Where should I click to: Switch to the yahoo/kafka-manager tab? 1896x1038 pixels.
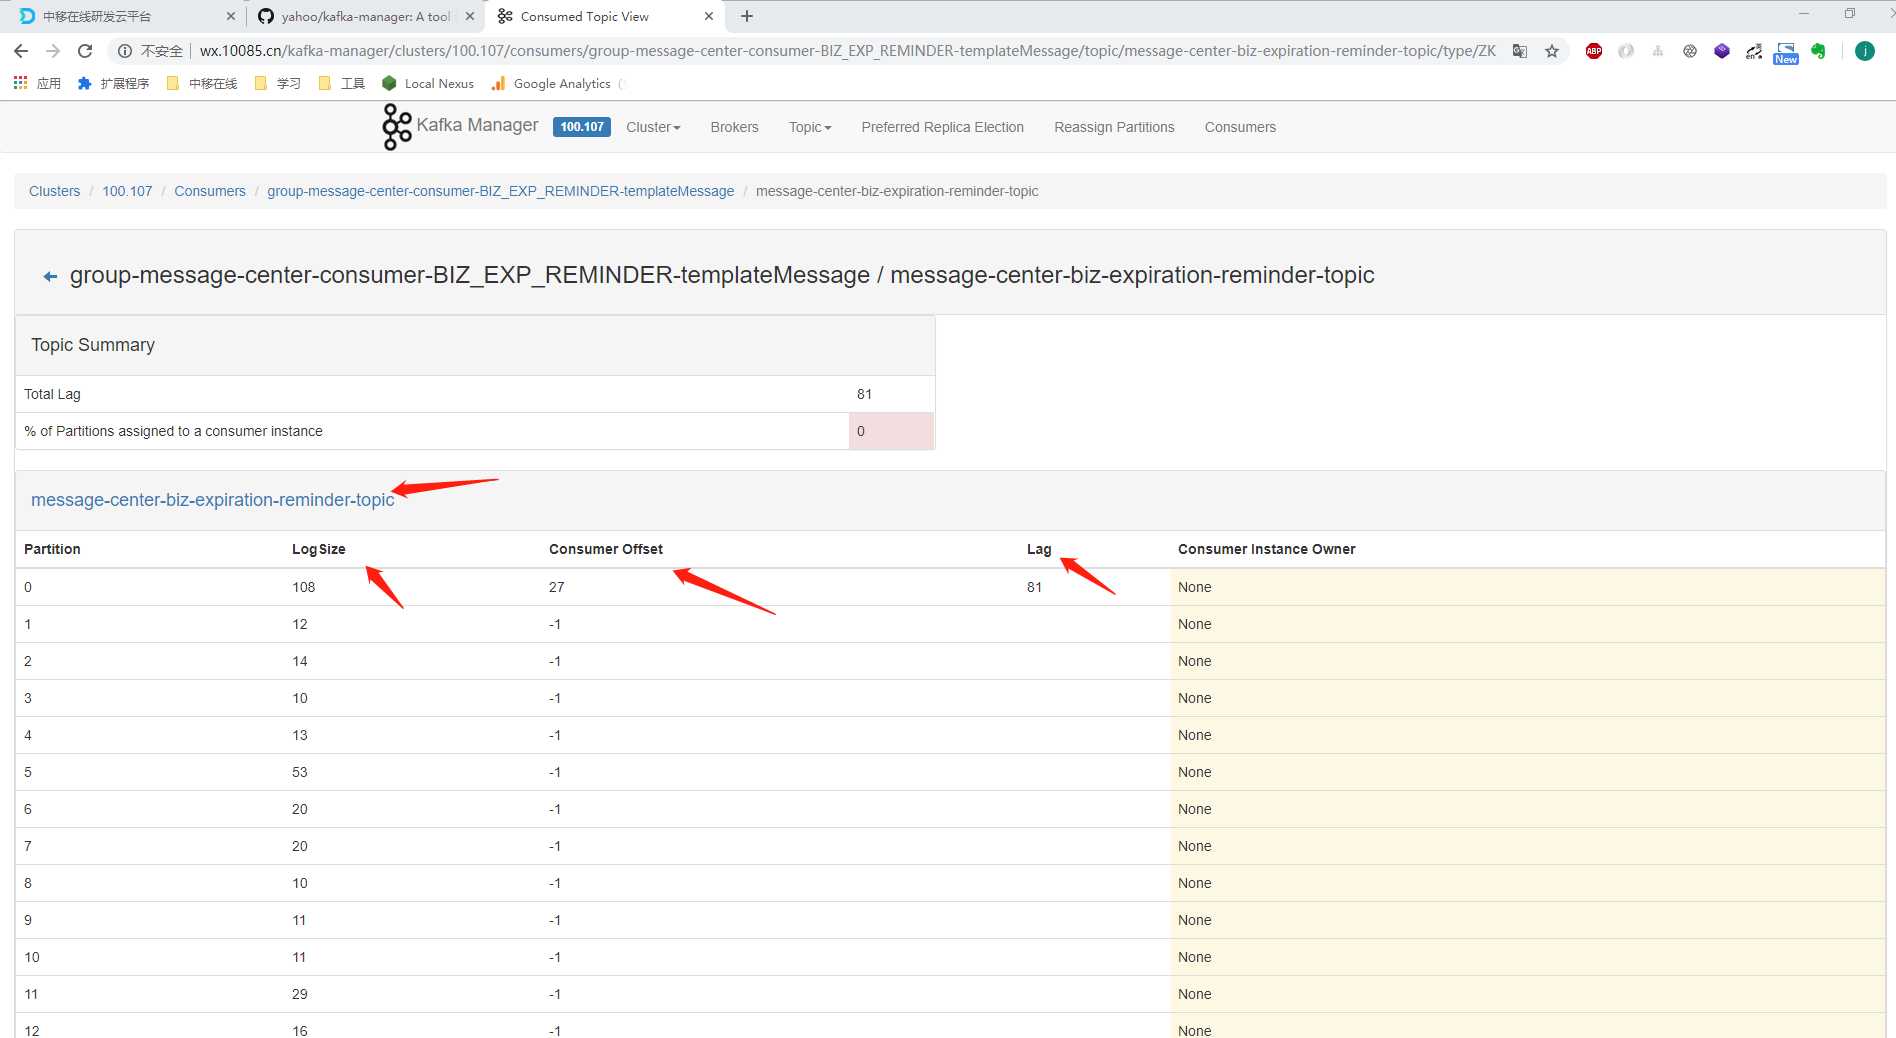point(365,16)
